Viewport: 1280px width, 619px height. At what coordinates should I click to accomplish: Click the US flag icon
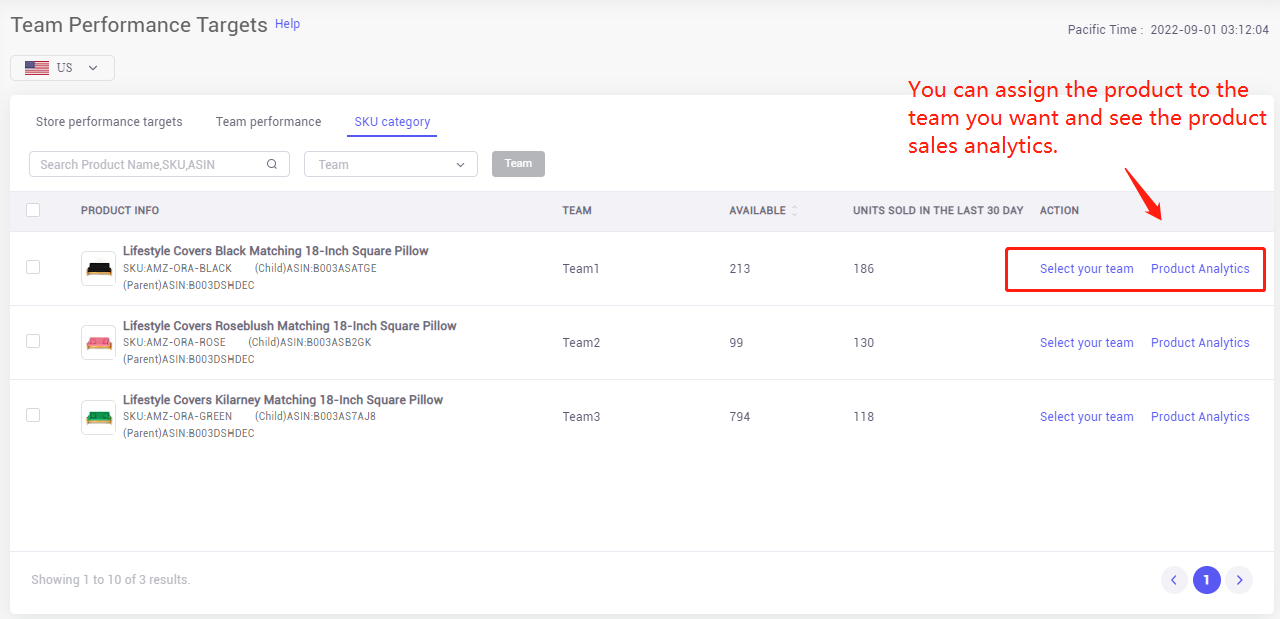37,68
